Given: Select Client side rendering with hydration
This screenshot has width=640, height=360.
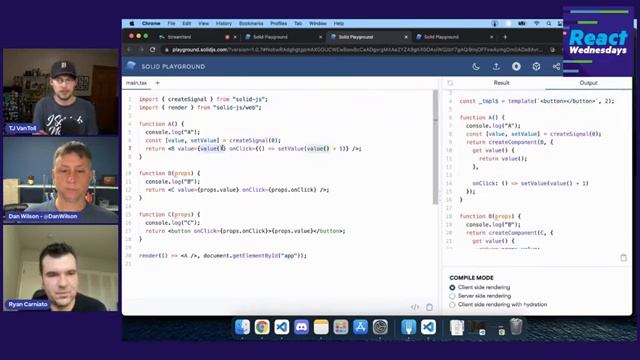Looking at the screenshot, I should 452,304.
